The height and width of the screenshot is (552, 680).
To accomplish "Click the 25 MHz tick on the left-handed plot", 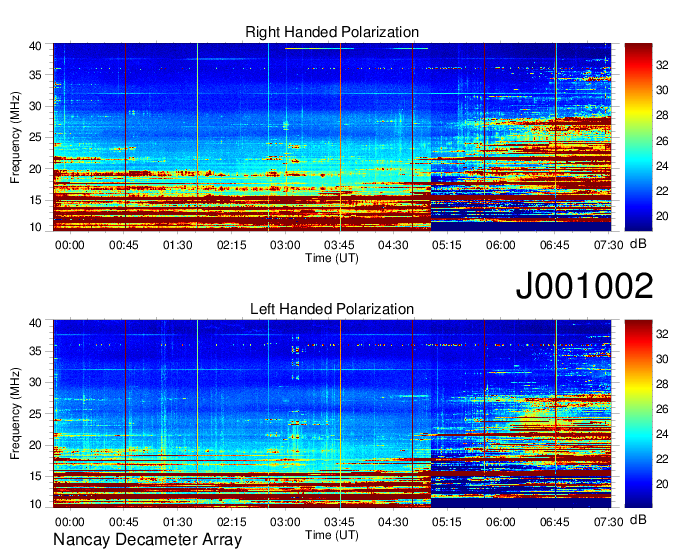I will (x=35, y=414).
